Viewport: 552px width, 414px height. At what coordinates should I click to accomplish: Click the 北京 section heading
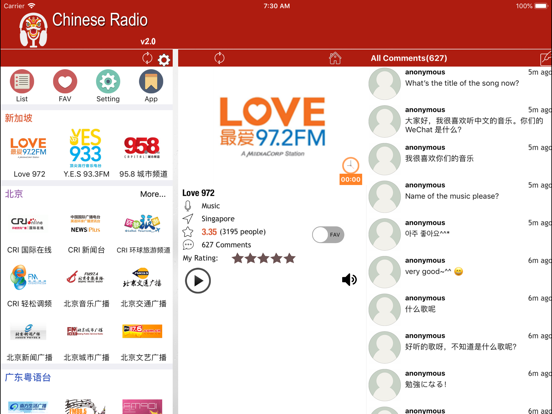[14, 194]
